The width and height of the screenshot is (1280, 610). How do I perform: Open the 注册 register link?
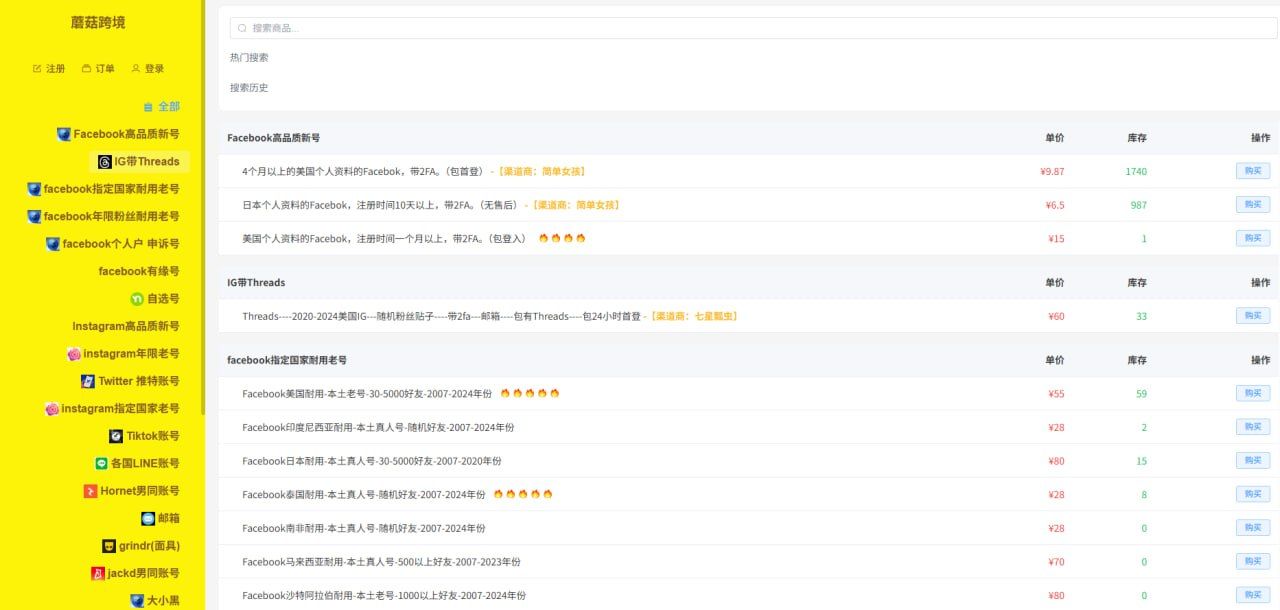pos(49,69)
